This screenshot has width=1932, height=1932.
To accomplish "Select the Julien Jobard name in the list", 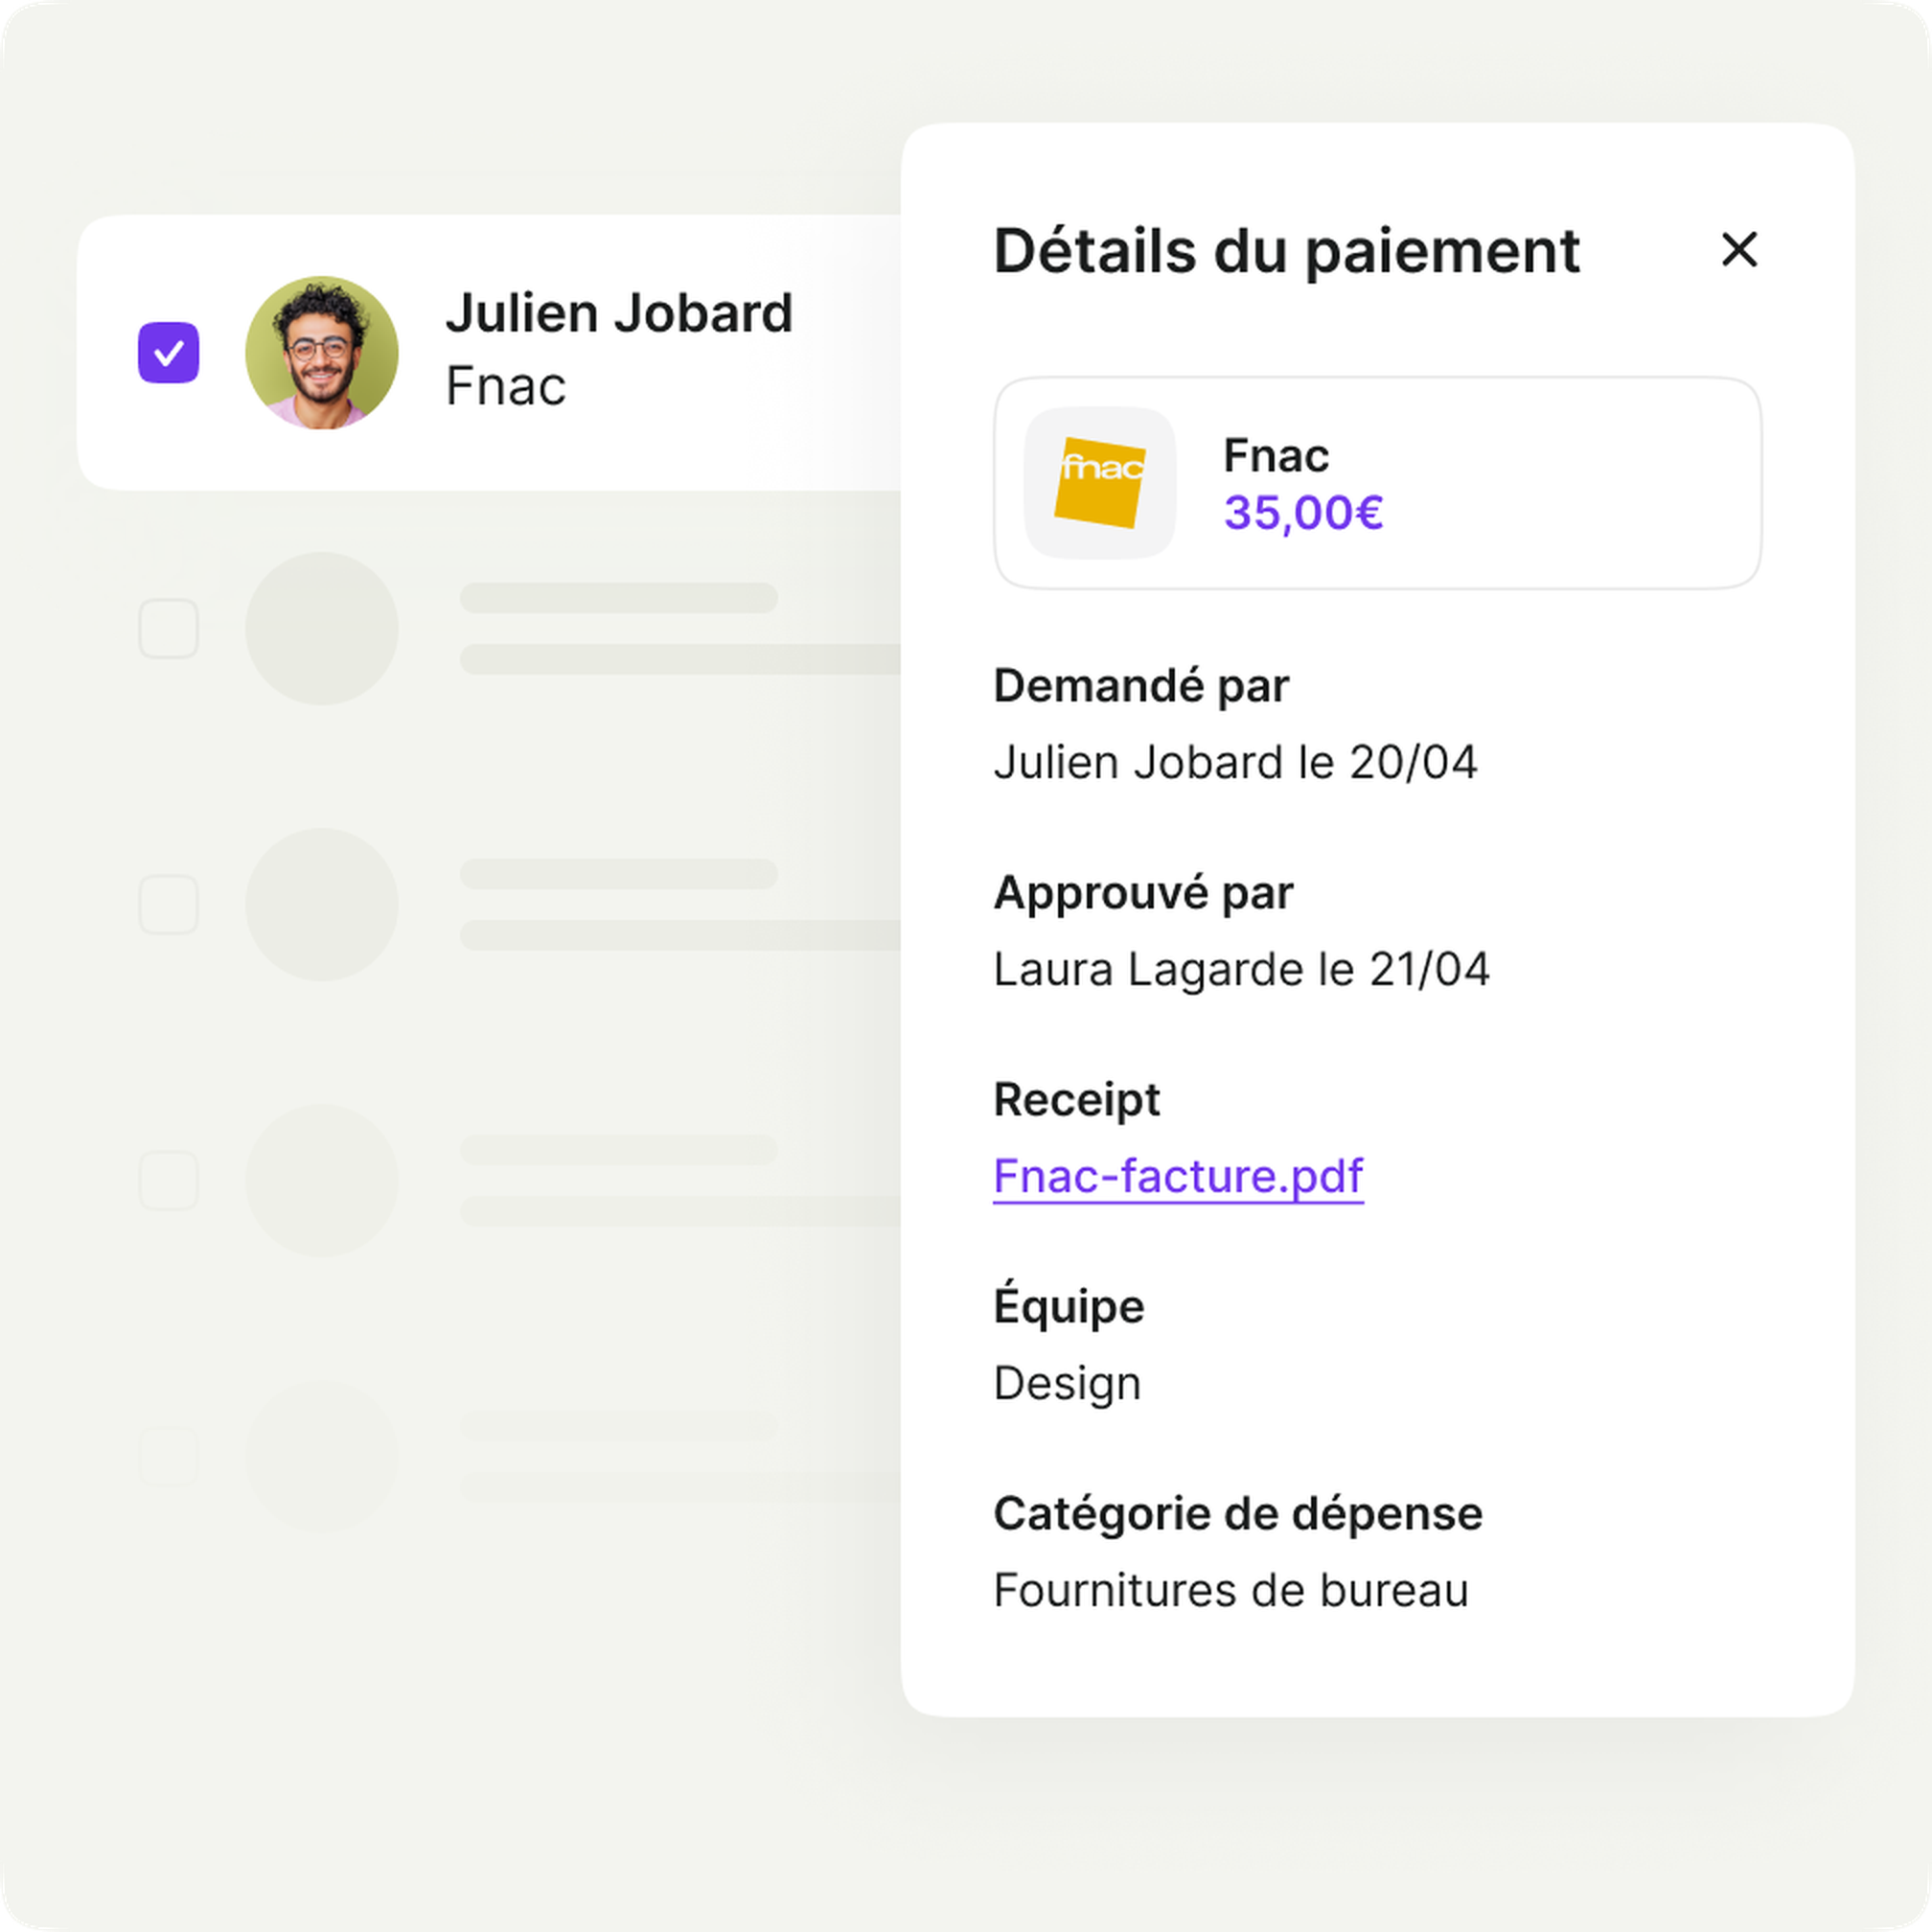I will 618,313.
